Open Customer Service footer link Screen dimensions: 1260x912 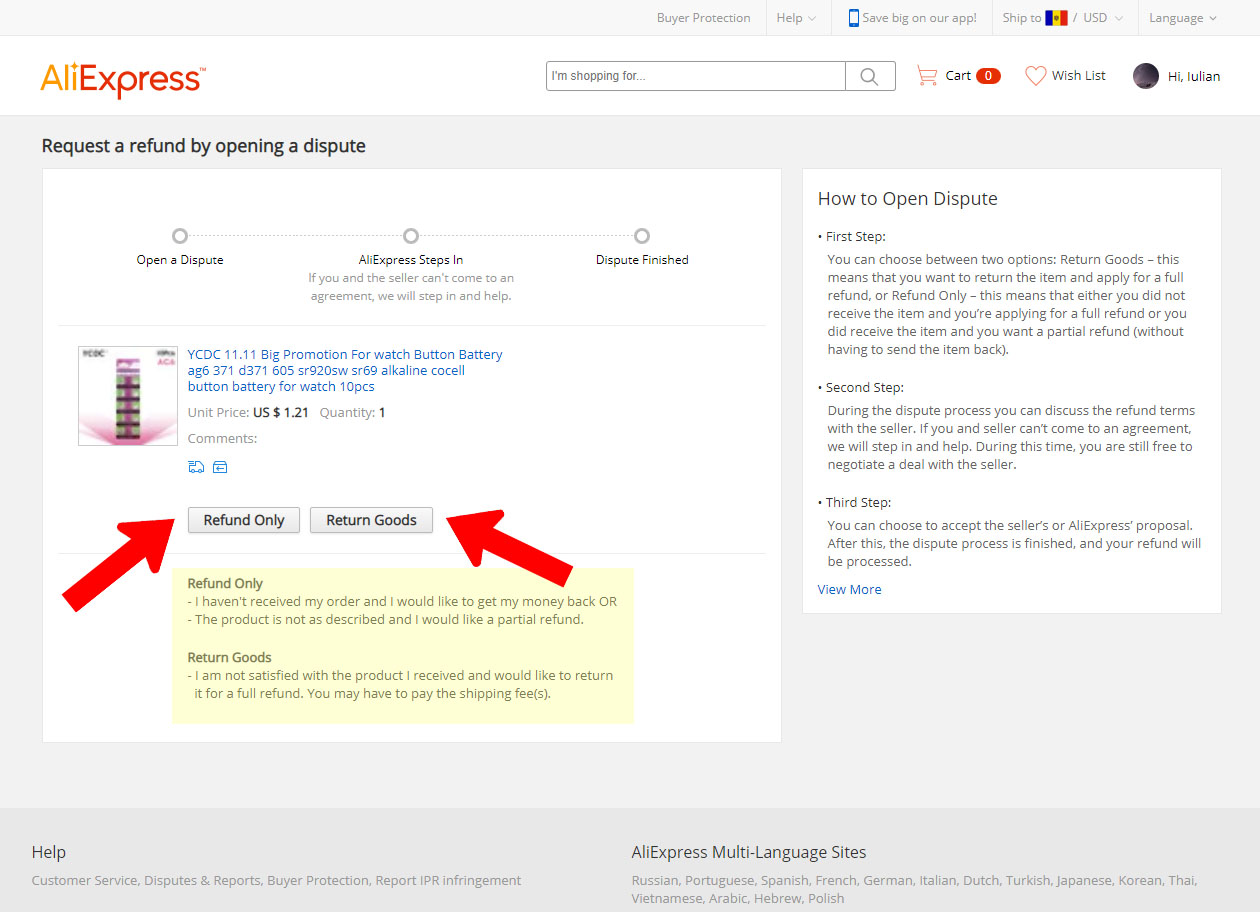coord(84,881)
